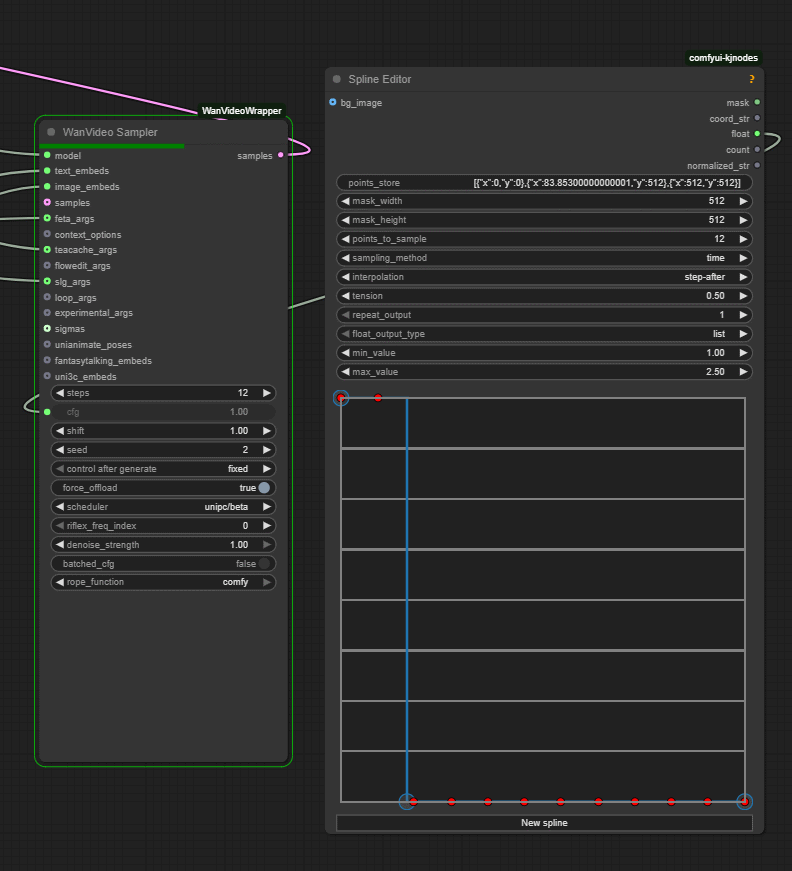Click the WanVideoWrapper badge
Screen dimensions: 792x871
pos(242,111)
